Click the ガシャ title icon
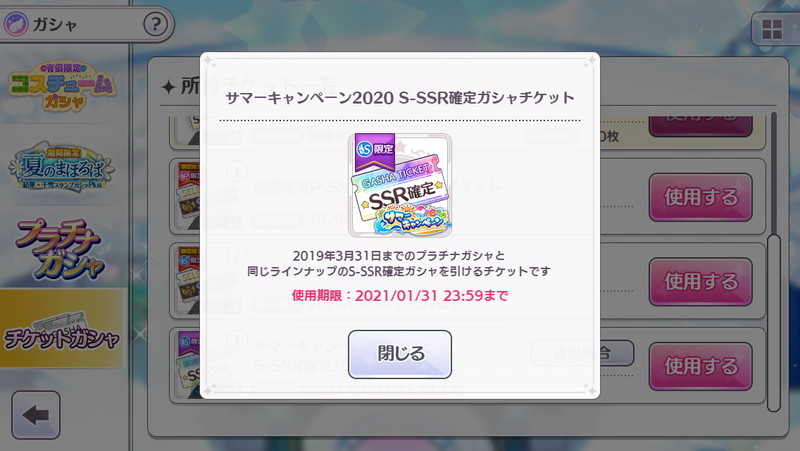 click(16, 24)
